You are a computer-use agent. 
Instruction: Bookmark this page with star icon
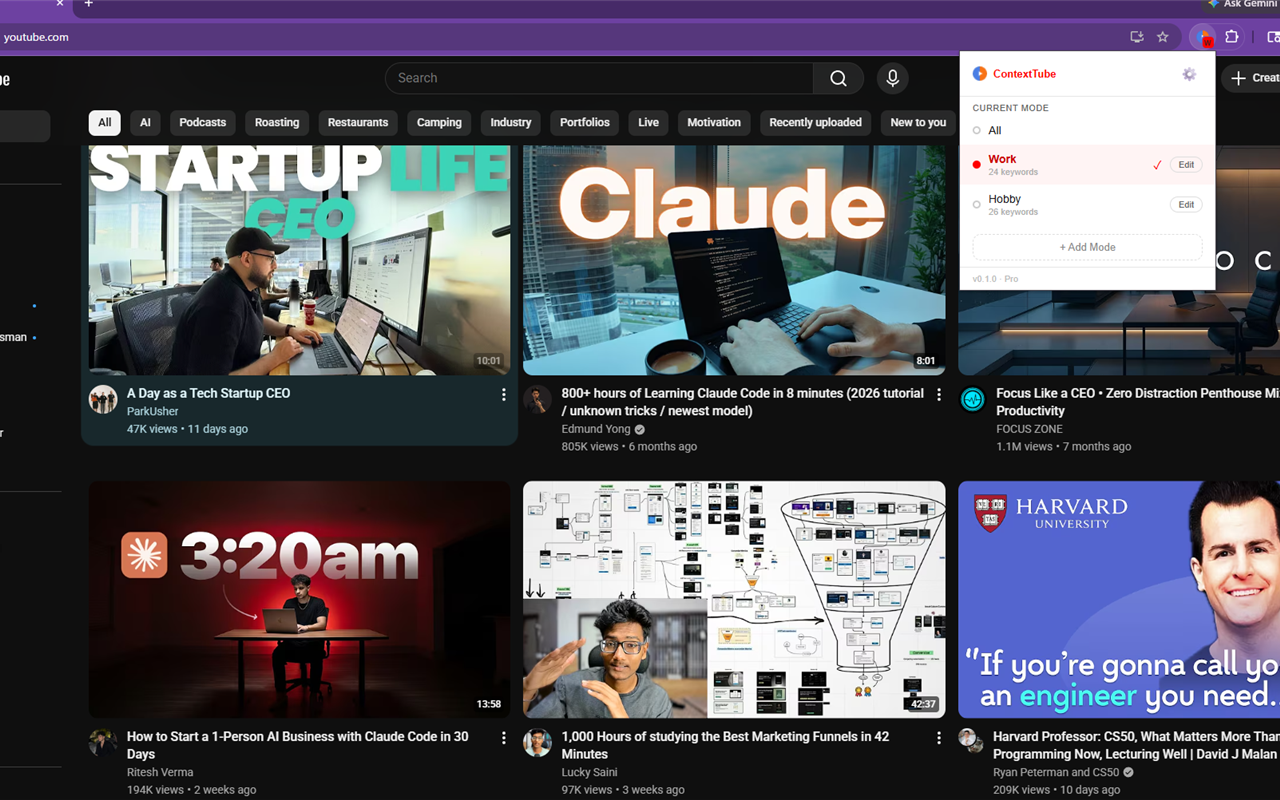(x=1163, y=37)
